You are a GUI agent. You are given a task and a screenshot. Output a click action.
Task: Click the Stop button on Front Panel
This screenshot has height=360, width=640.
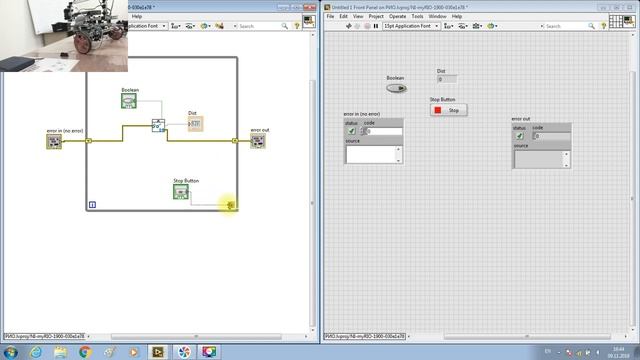449,110
